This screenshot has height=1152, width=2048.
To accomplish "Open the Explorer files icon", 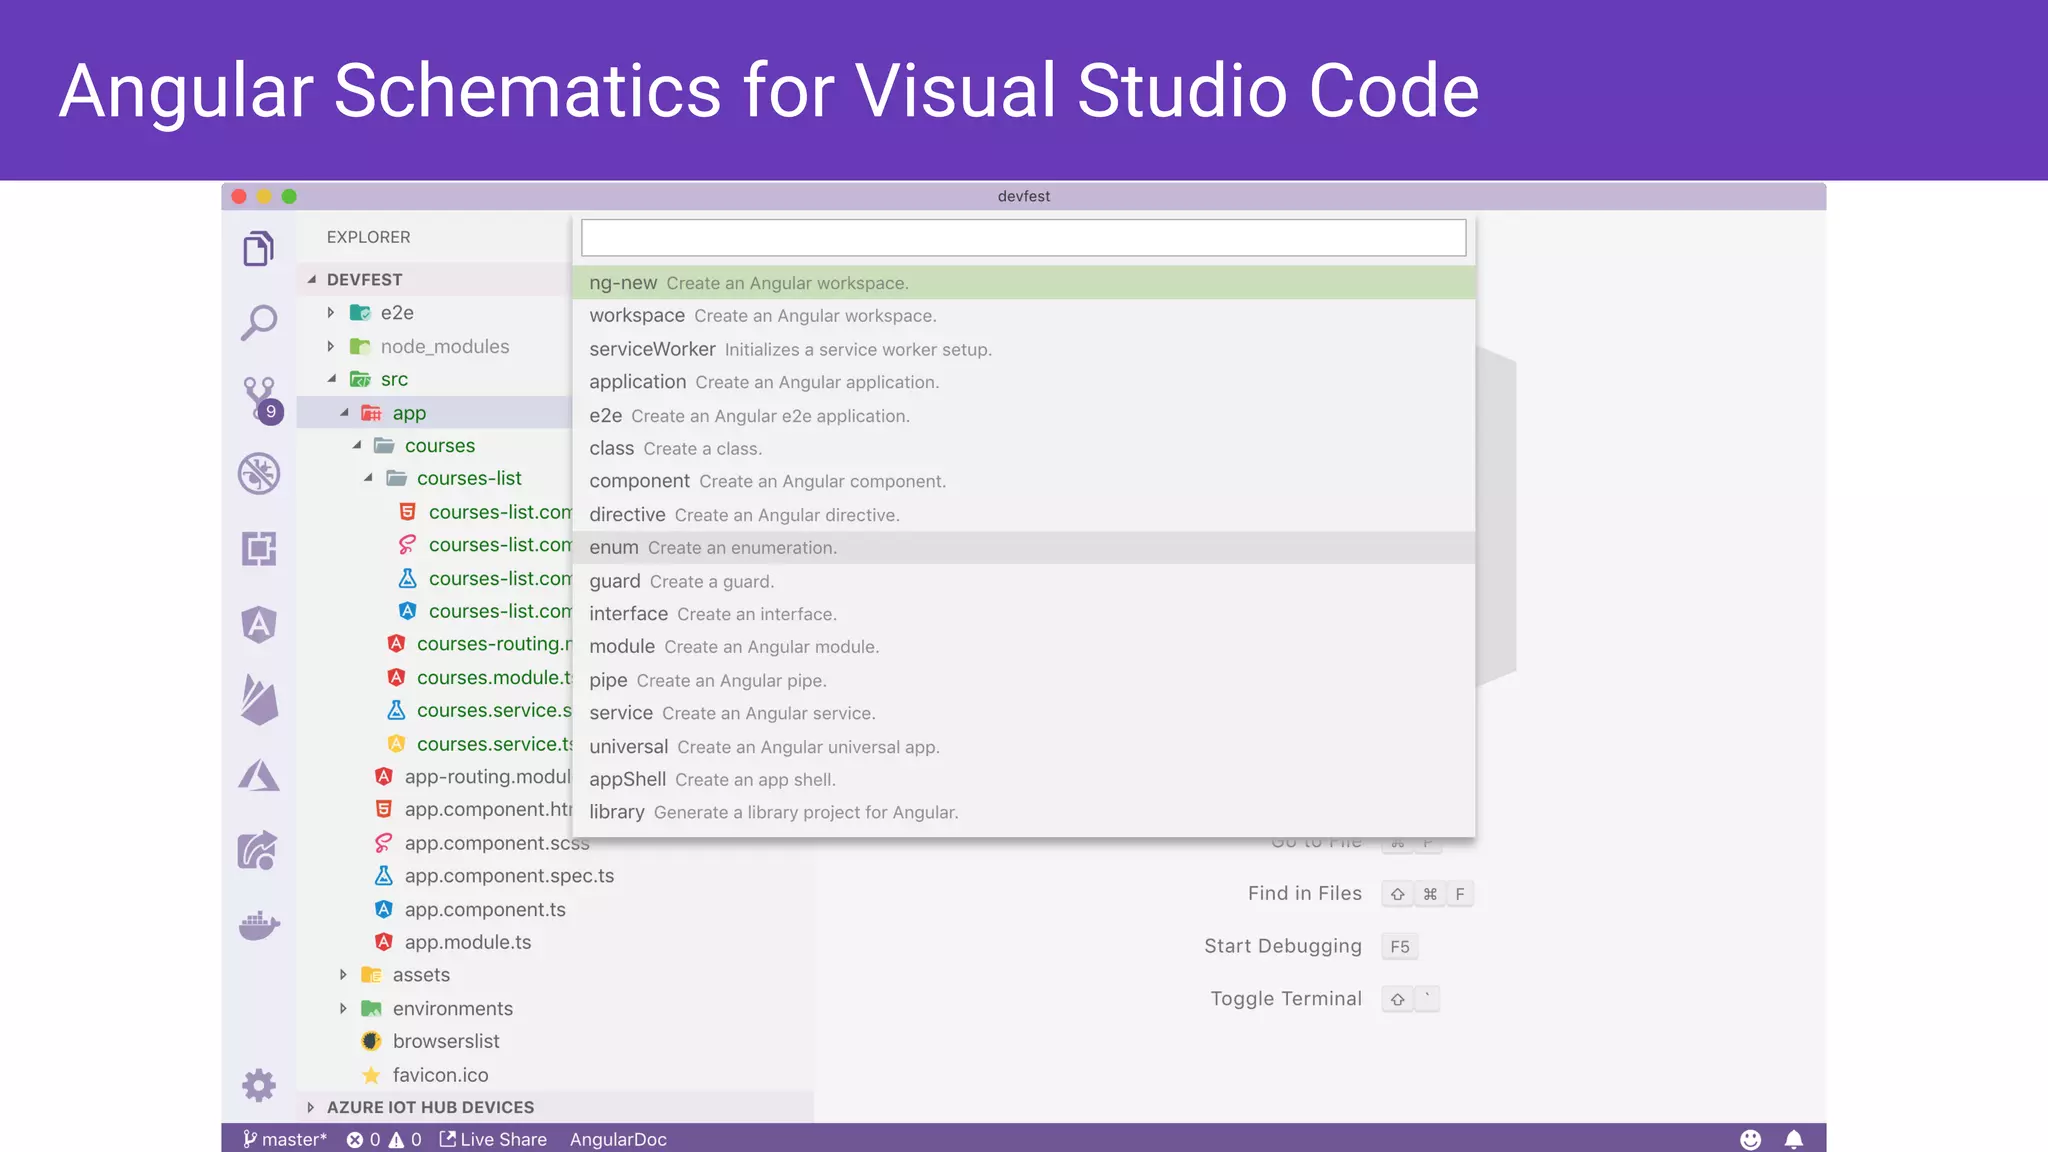I will coord(259,248).
